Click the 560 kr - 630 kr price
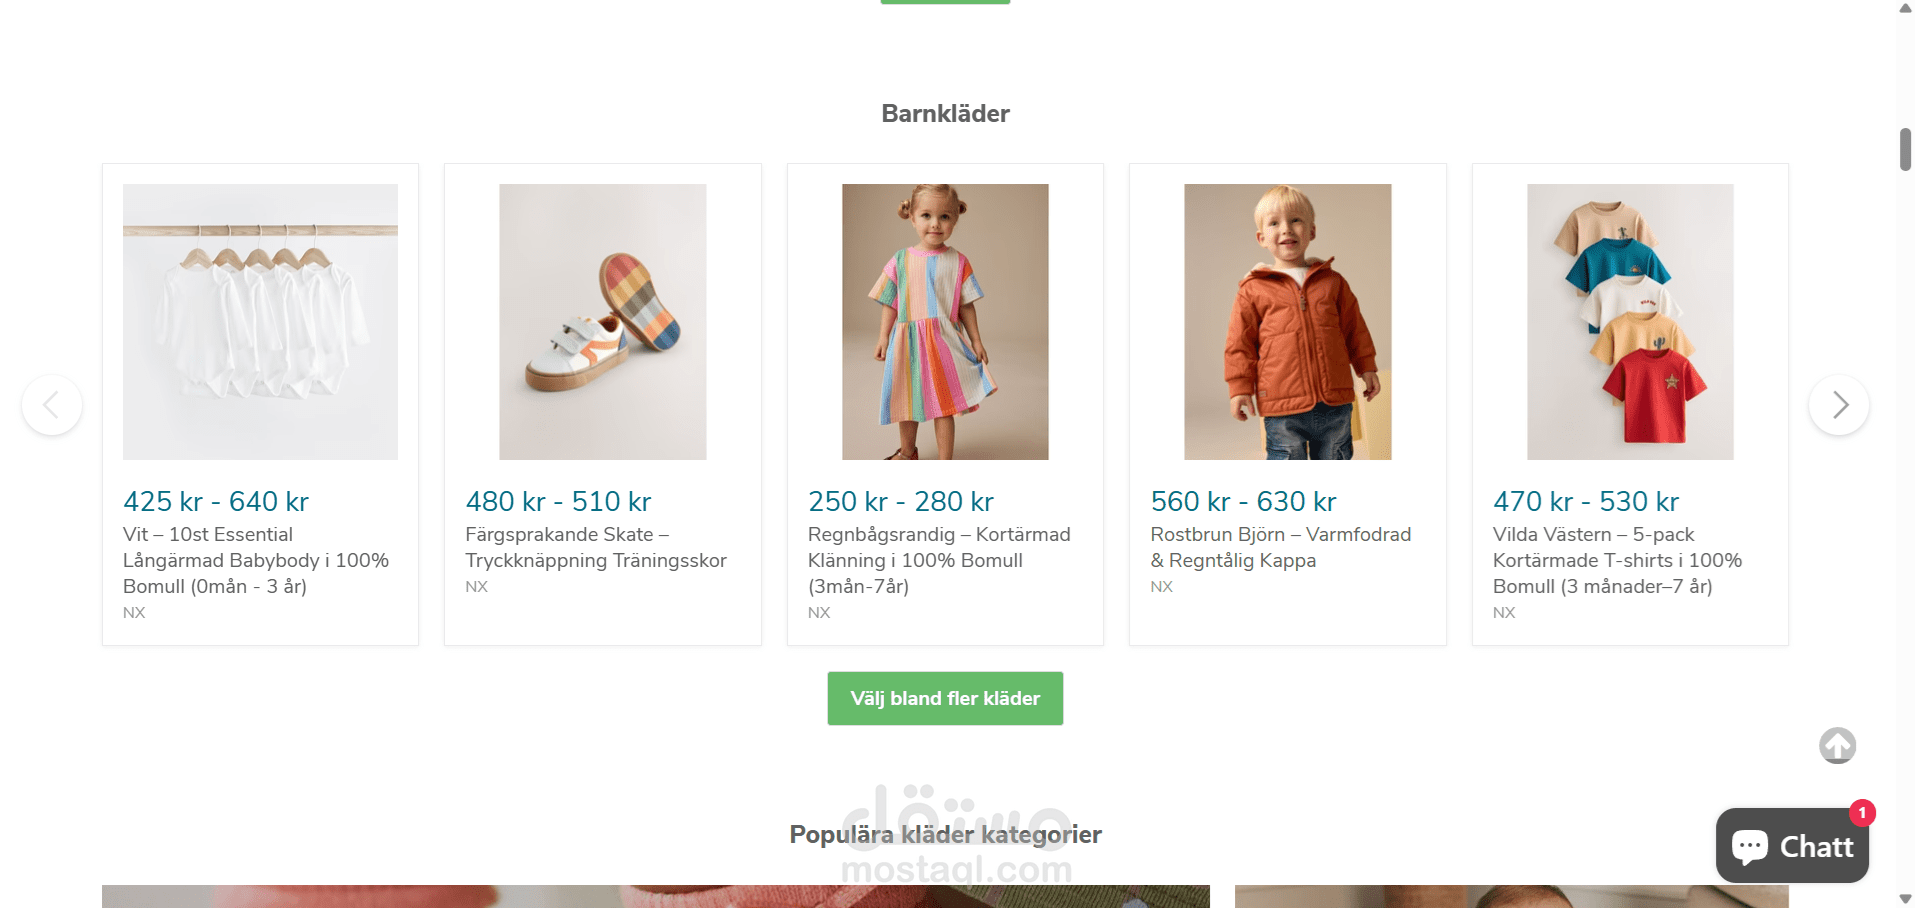Screen dimensions: 1915x908 pos(1243,501)
